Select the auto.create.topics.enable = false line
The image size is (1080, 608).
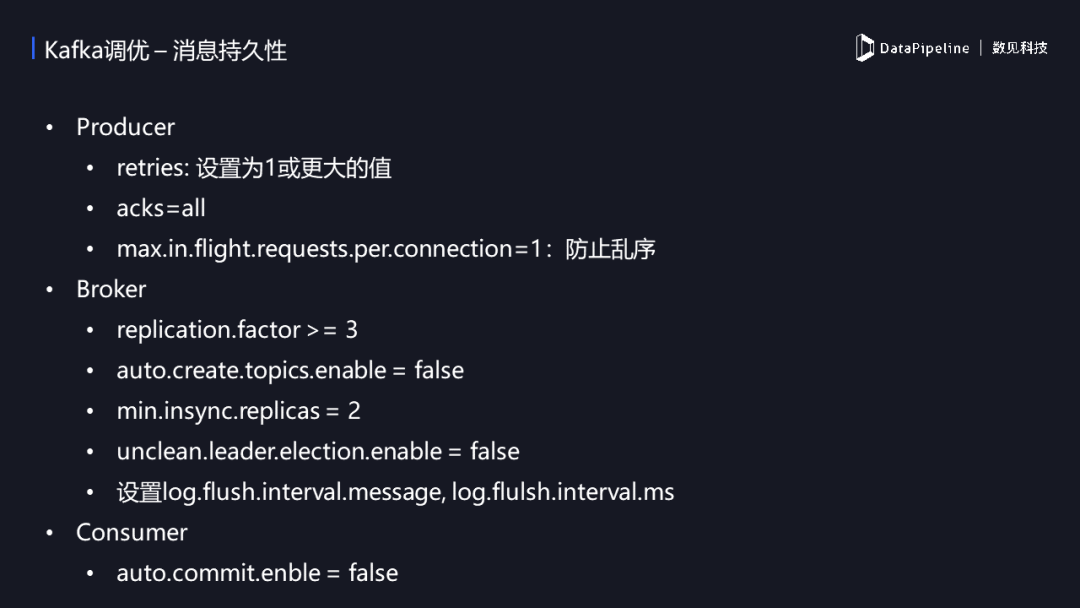[x=290, y=370]
